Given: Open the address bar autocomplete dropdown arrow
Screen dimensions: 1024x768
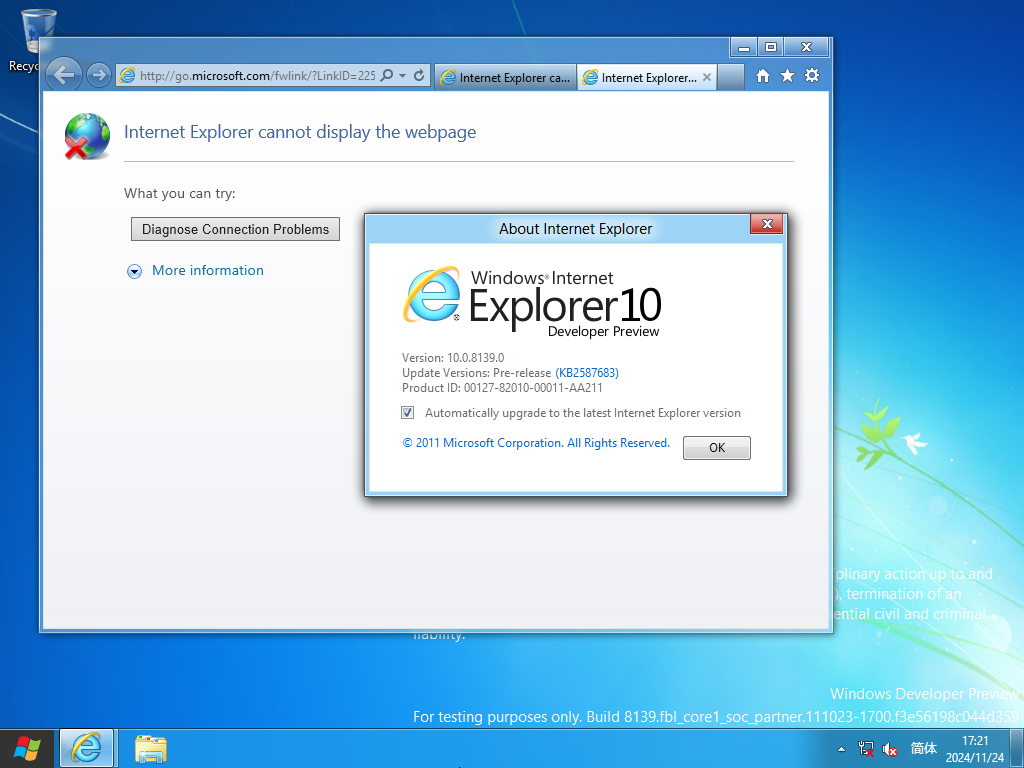Looking at the screenshot, I should (x=402, y=76).
